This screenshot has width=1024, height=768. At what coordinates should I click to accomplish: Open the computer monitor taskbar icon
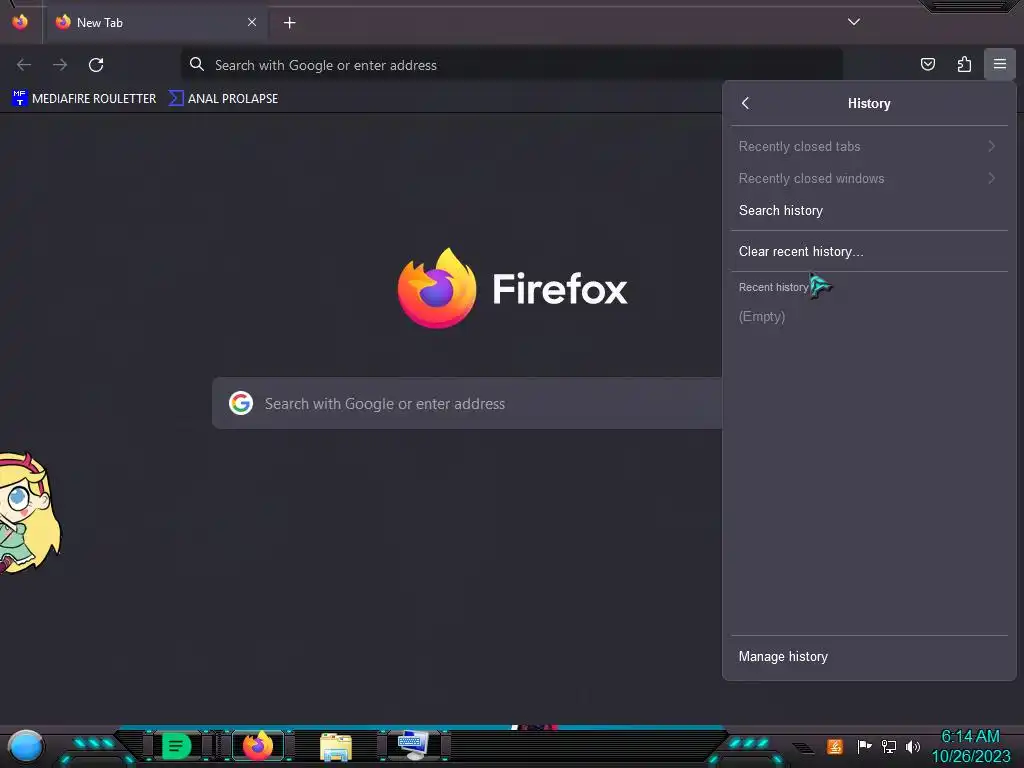413,745
